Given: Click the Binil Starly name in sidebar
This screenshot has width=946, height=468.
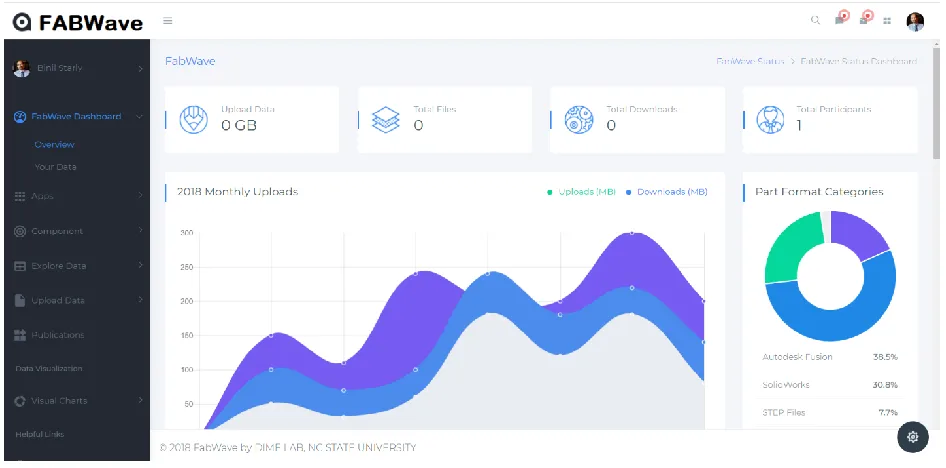Looking at the screenshot, I should click(59, 68).
